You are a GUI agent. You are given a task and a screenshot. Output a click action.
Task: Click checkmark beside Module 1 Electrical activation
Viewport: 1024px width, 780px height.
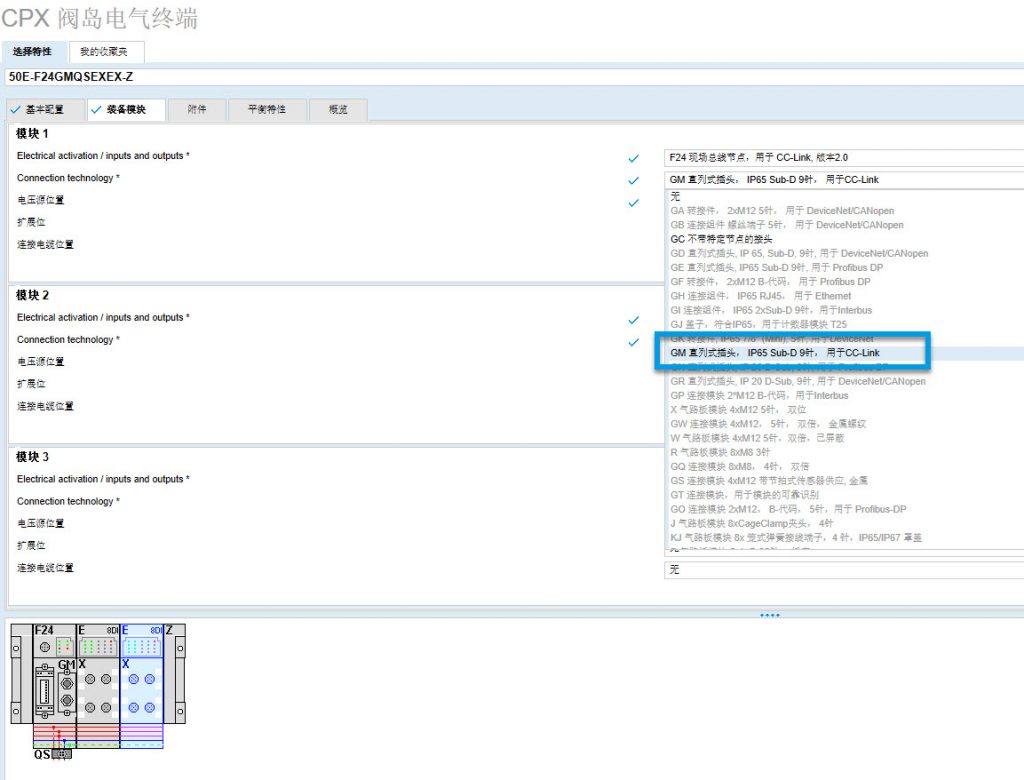(x=633, y=158)
